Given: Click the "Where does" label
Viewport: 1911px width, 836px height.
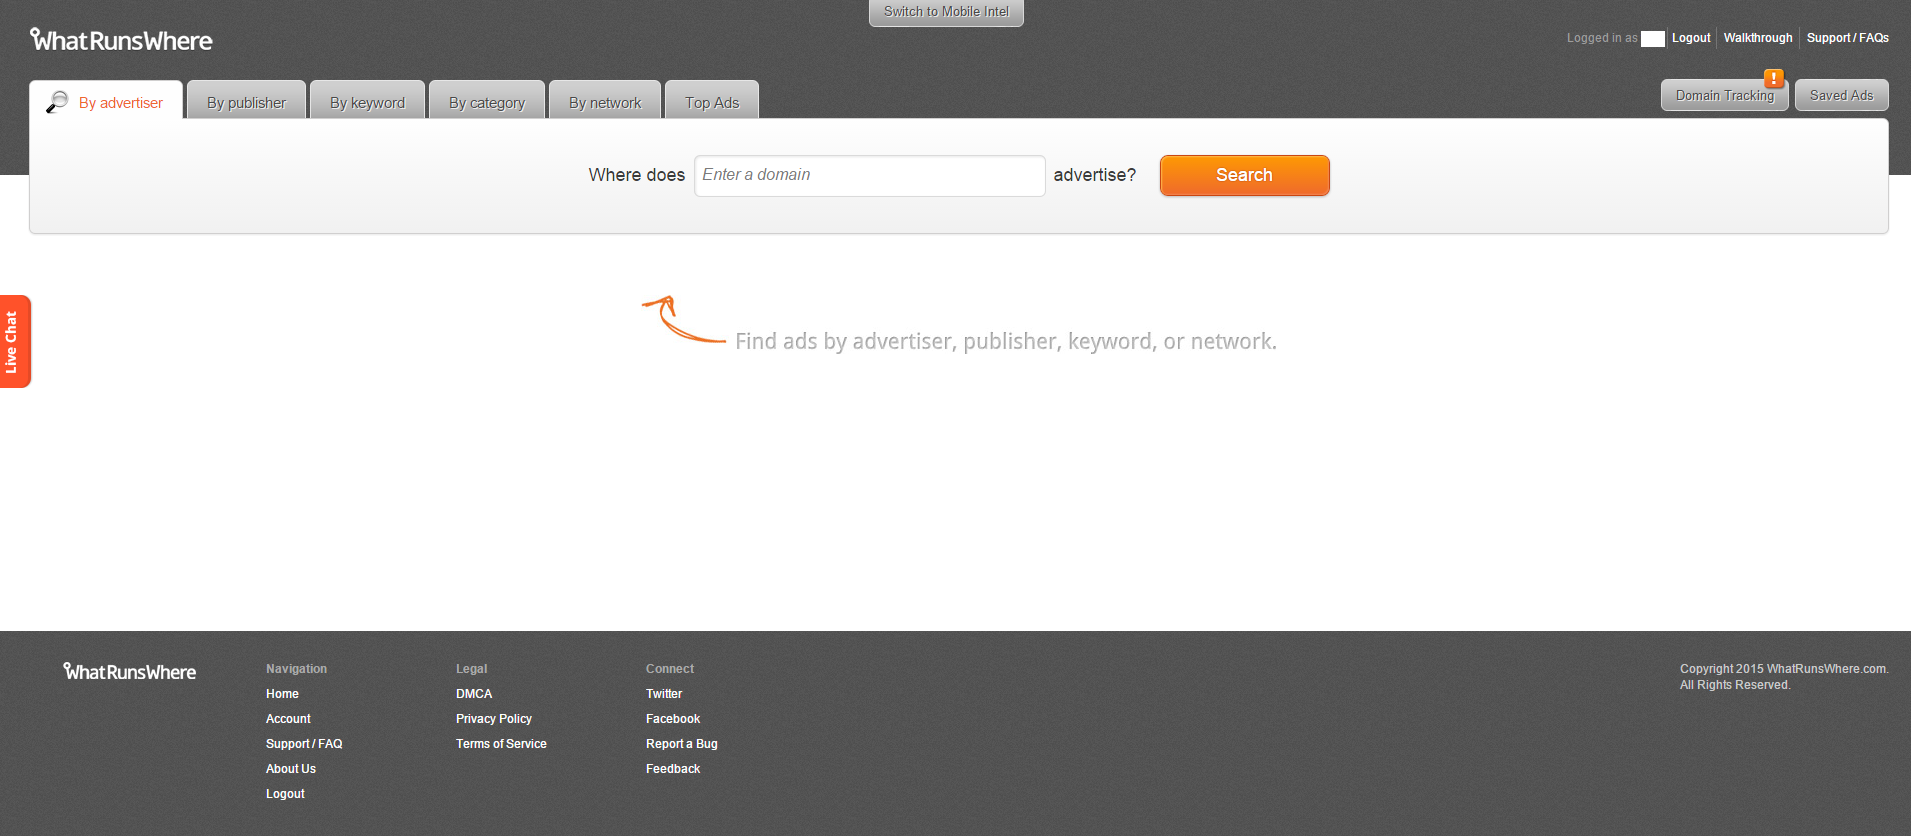Looking at the screenshot, I should (637, 175).
